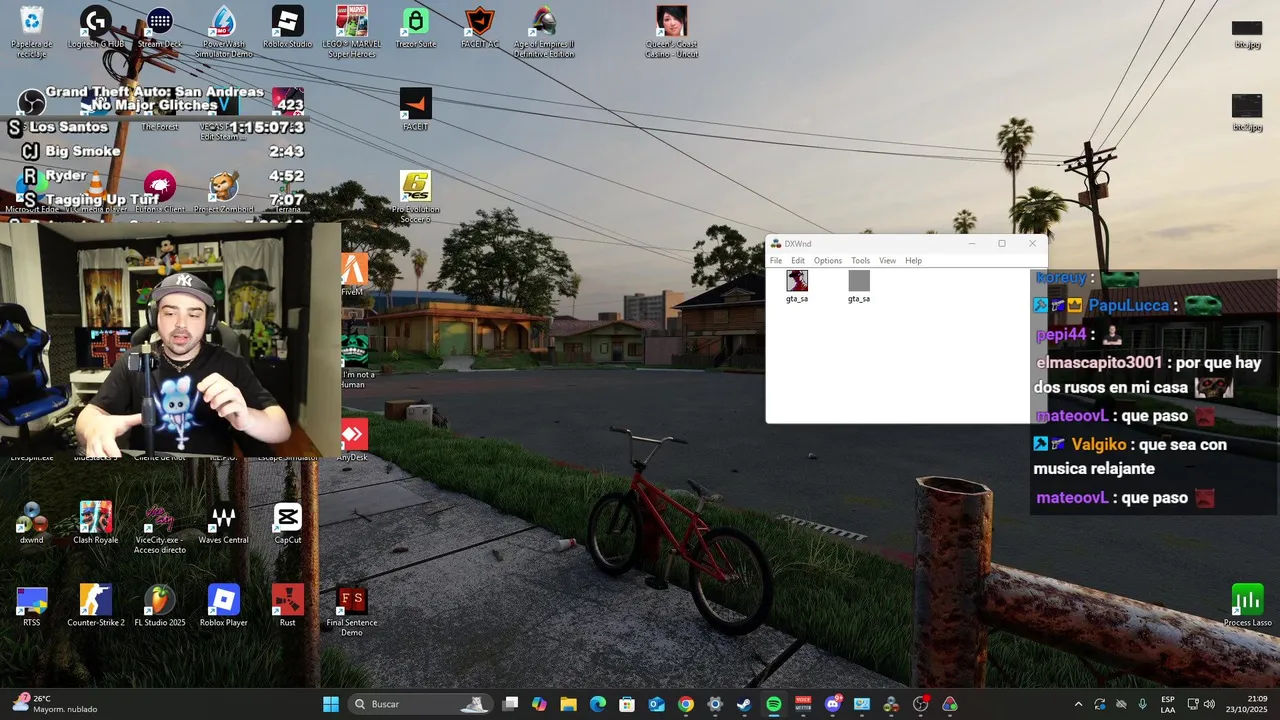1280x720 pixels.
Task: Select the dxwnd desktop shortcut
Action: 32,523
